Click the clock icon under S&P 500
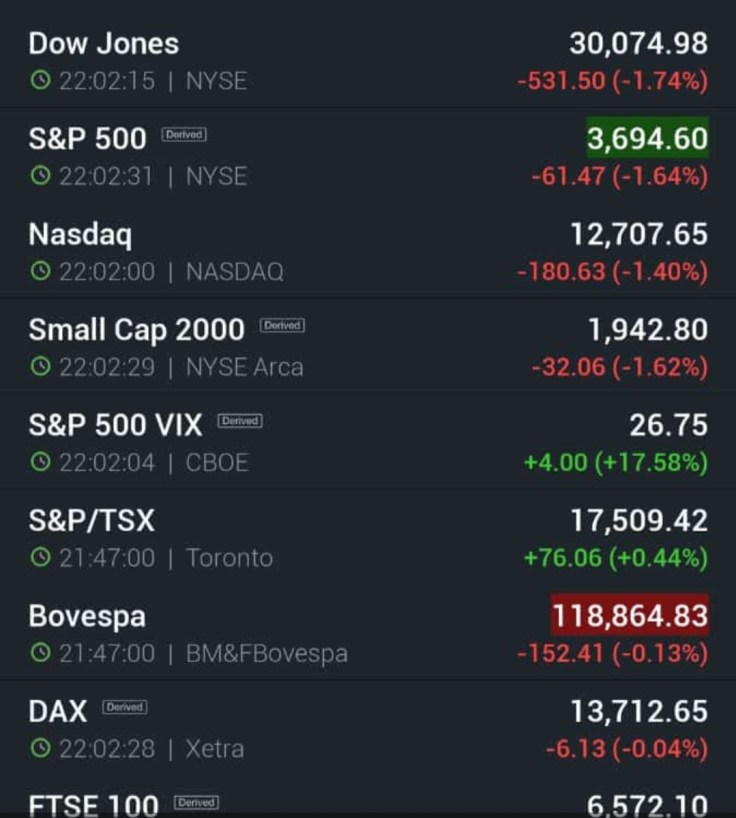Image resolution: width=736 pixels, height=818 pixels. [x=40, y=176]
